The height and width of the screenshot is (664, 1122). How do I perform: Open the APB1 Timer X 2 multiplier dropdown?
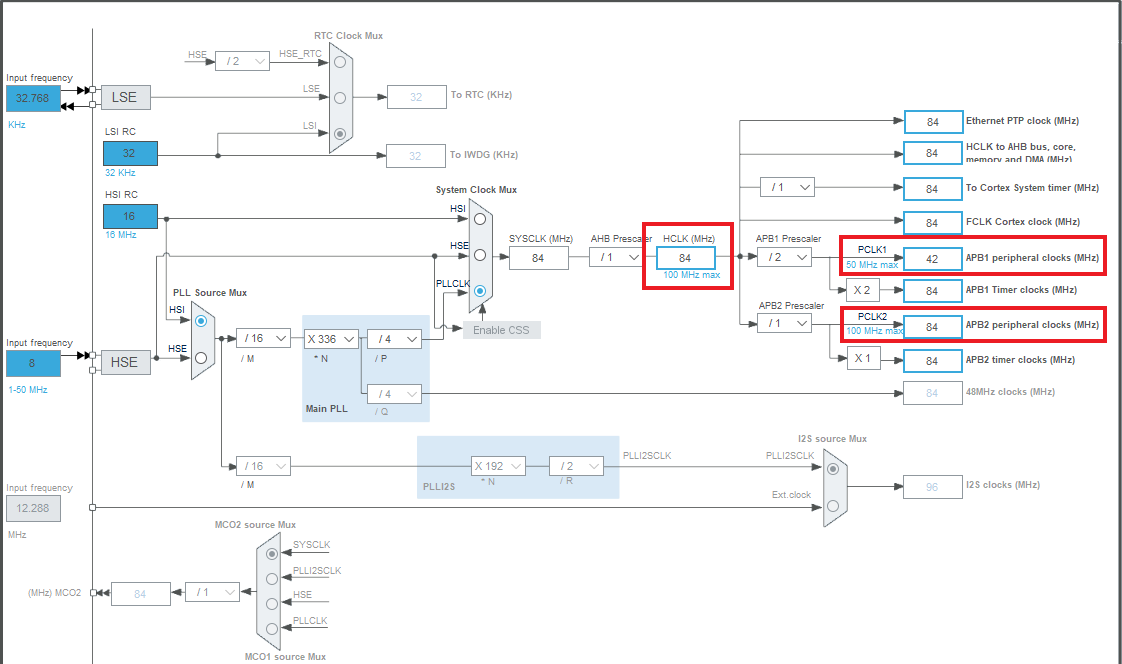[x=863, y=290]
